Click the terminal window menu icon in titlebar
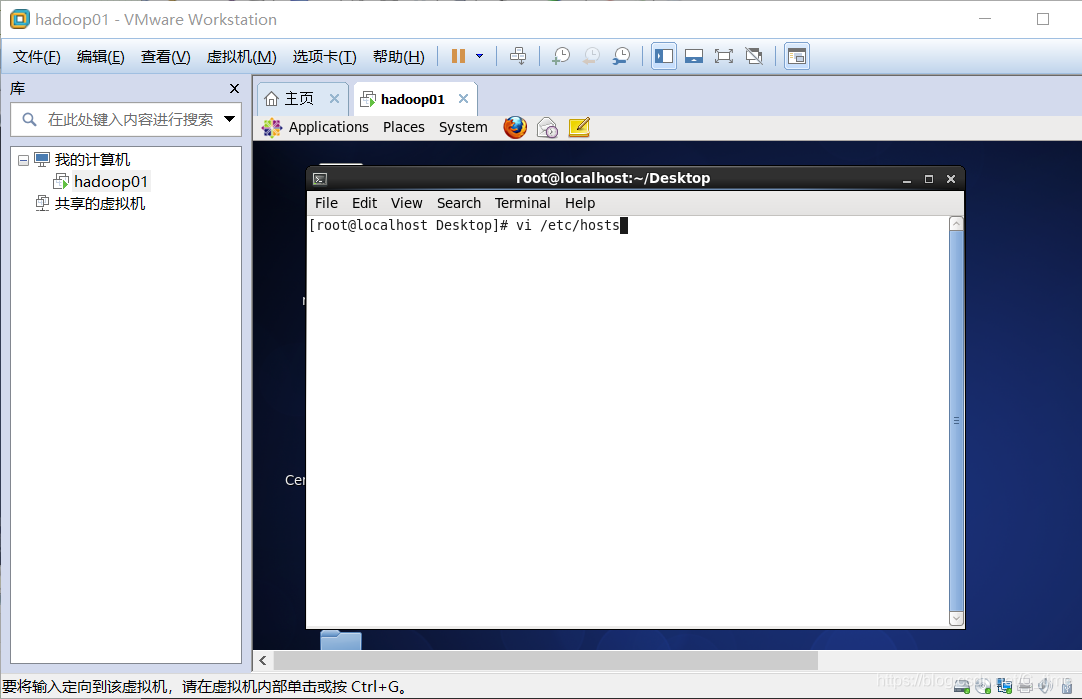This screenshot has width=1082, height=699. (320, 179)
